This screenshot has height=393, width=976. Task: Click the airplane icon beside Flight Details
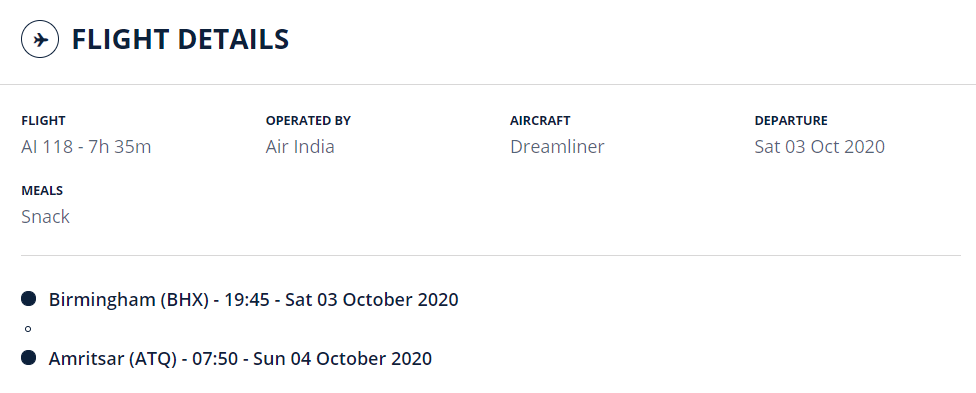[40, 39]
